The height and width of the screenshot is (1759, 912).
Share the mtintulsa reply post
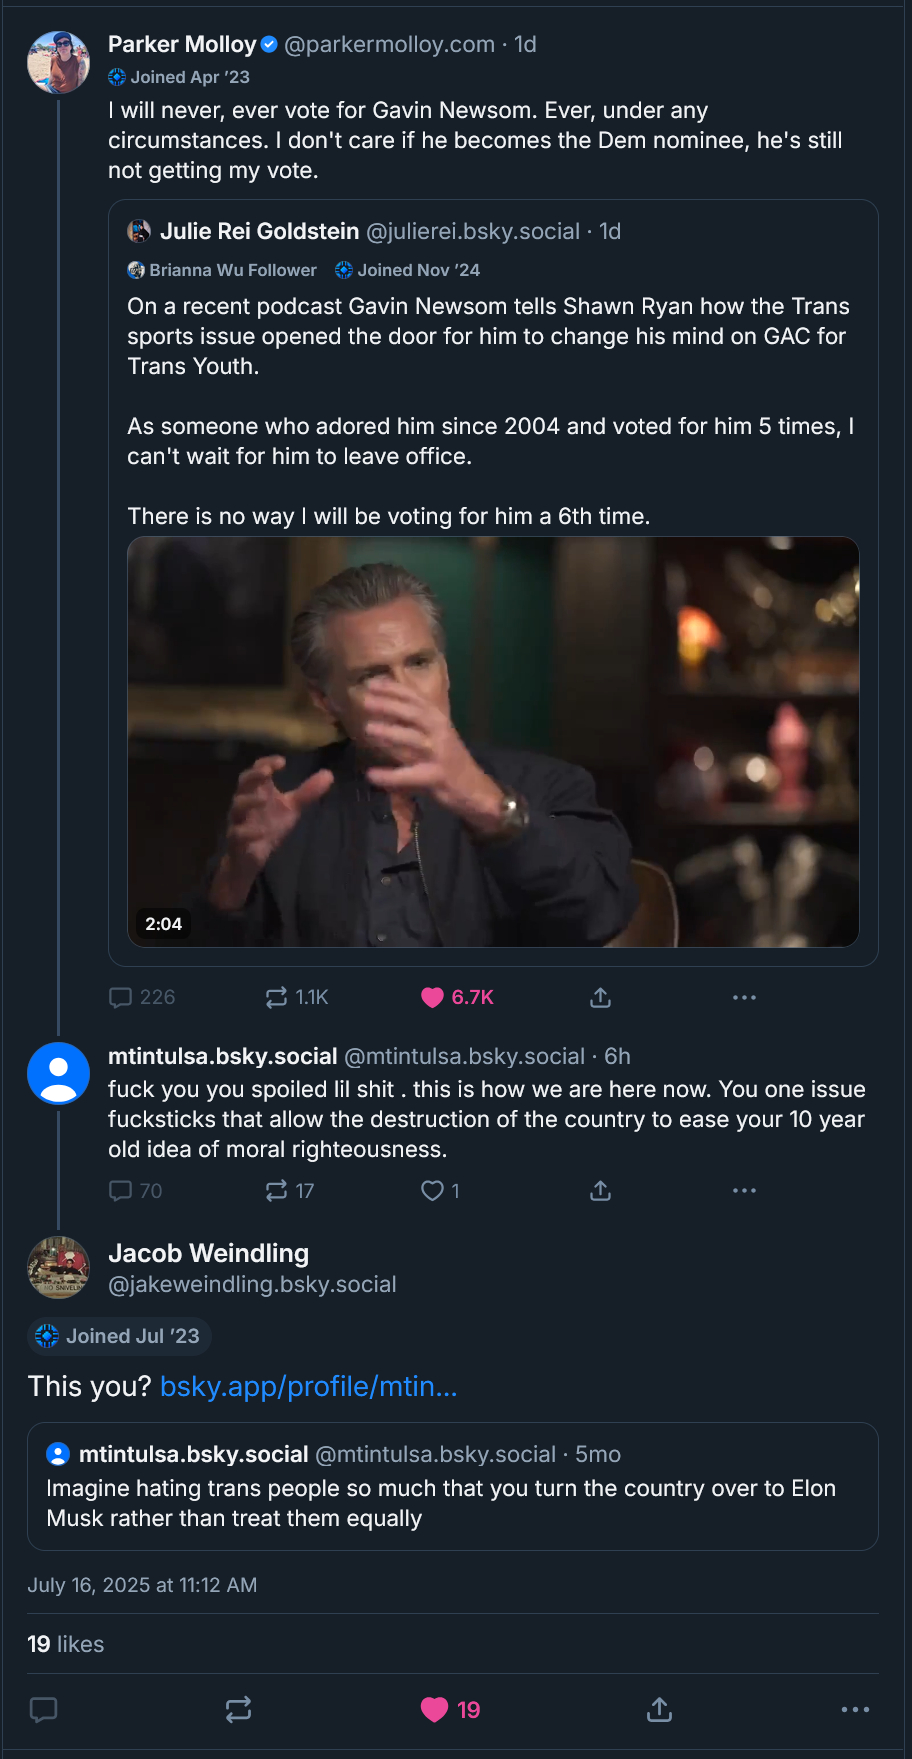pos(600,1190)
